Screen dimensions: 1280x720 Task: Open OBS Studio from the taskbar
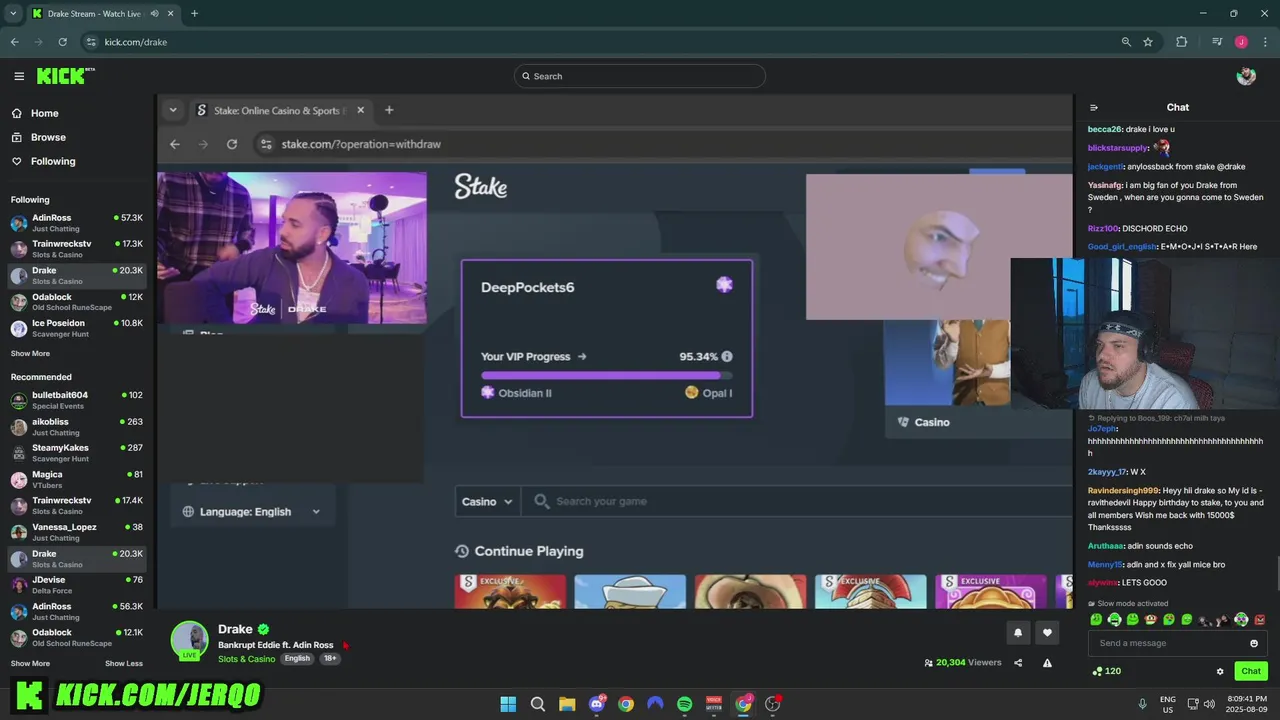[x=772, y=704]
